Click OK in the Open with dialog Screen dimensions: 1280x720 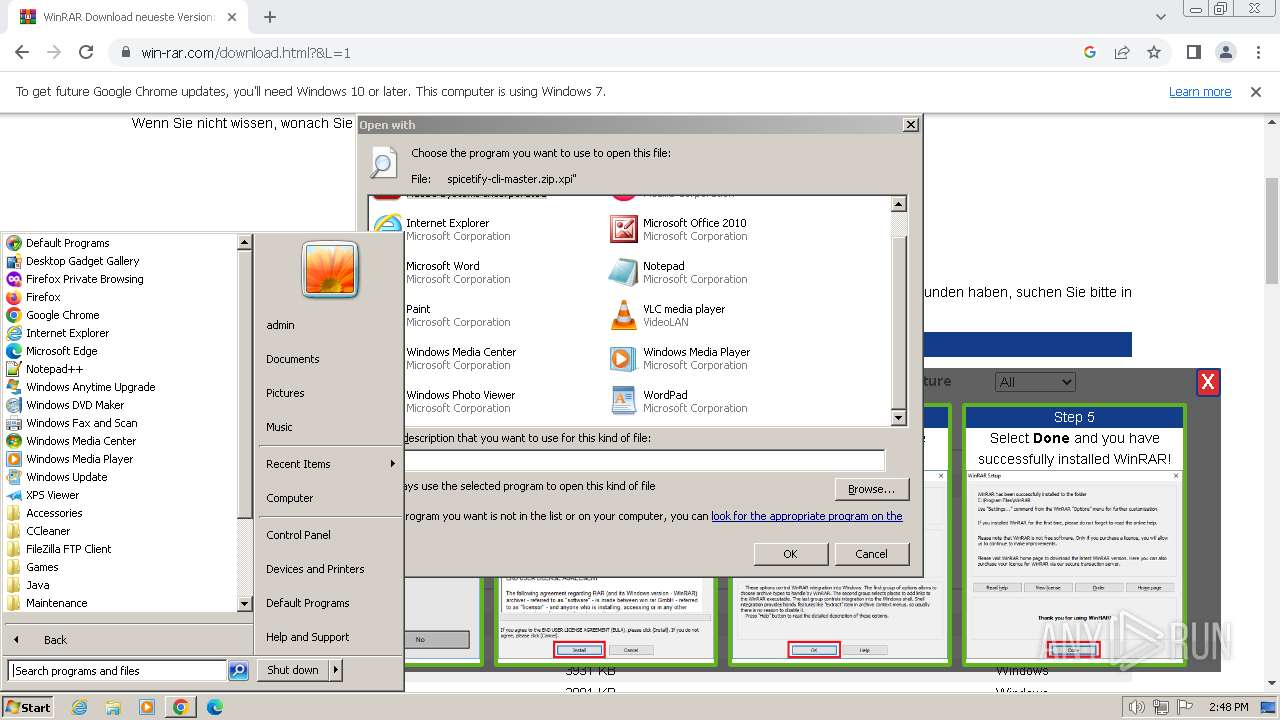(790, 554)
